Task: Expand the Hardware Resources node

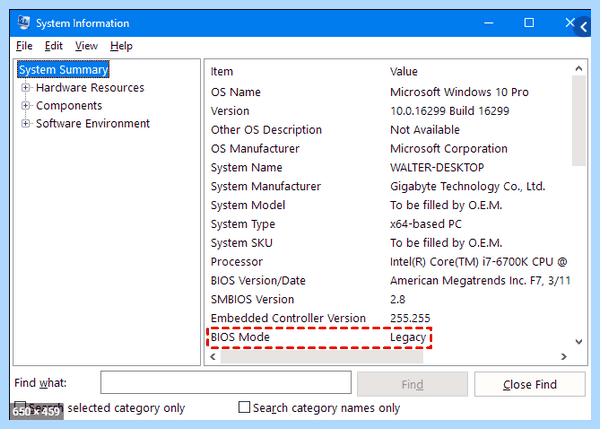Action: pyautogui.click(x=26, y=88)
